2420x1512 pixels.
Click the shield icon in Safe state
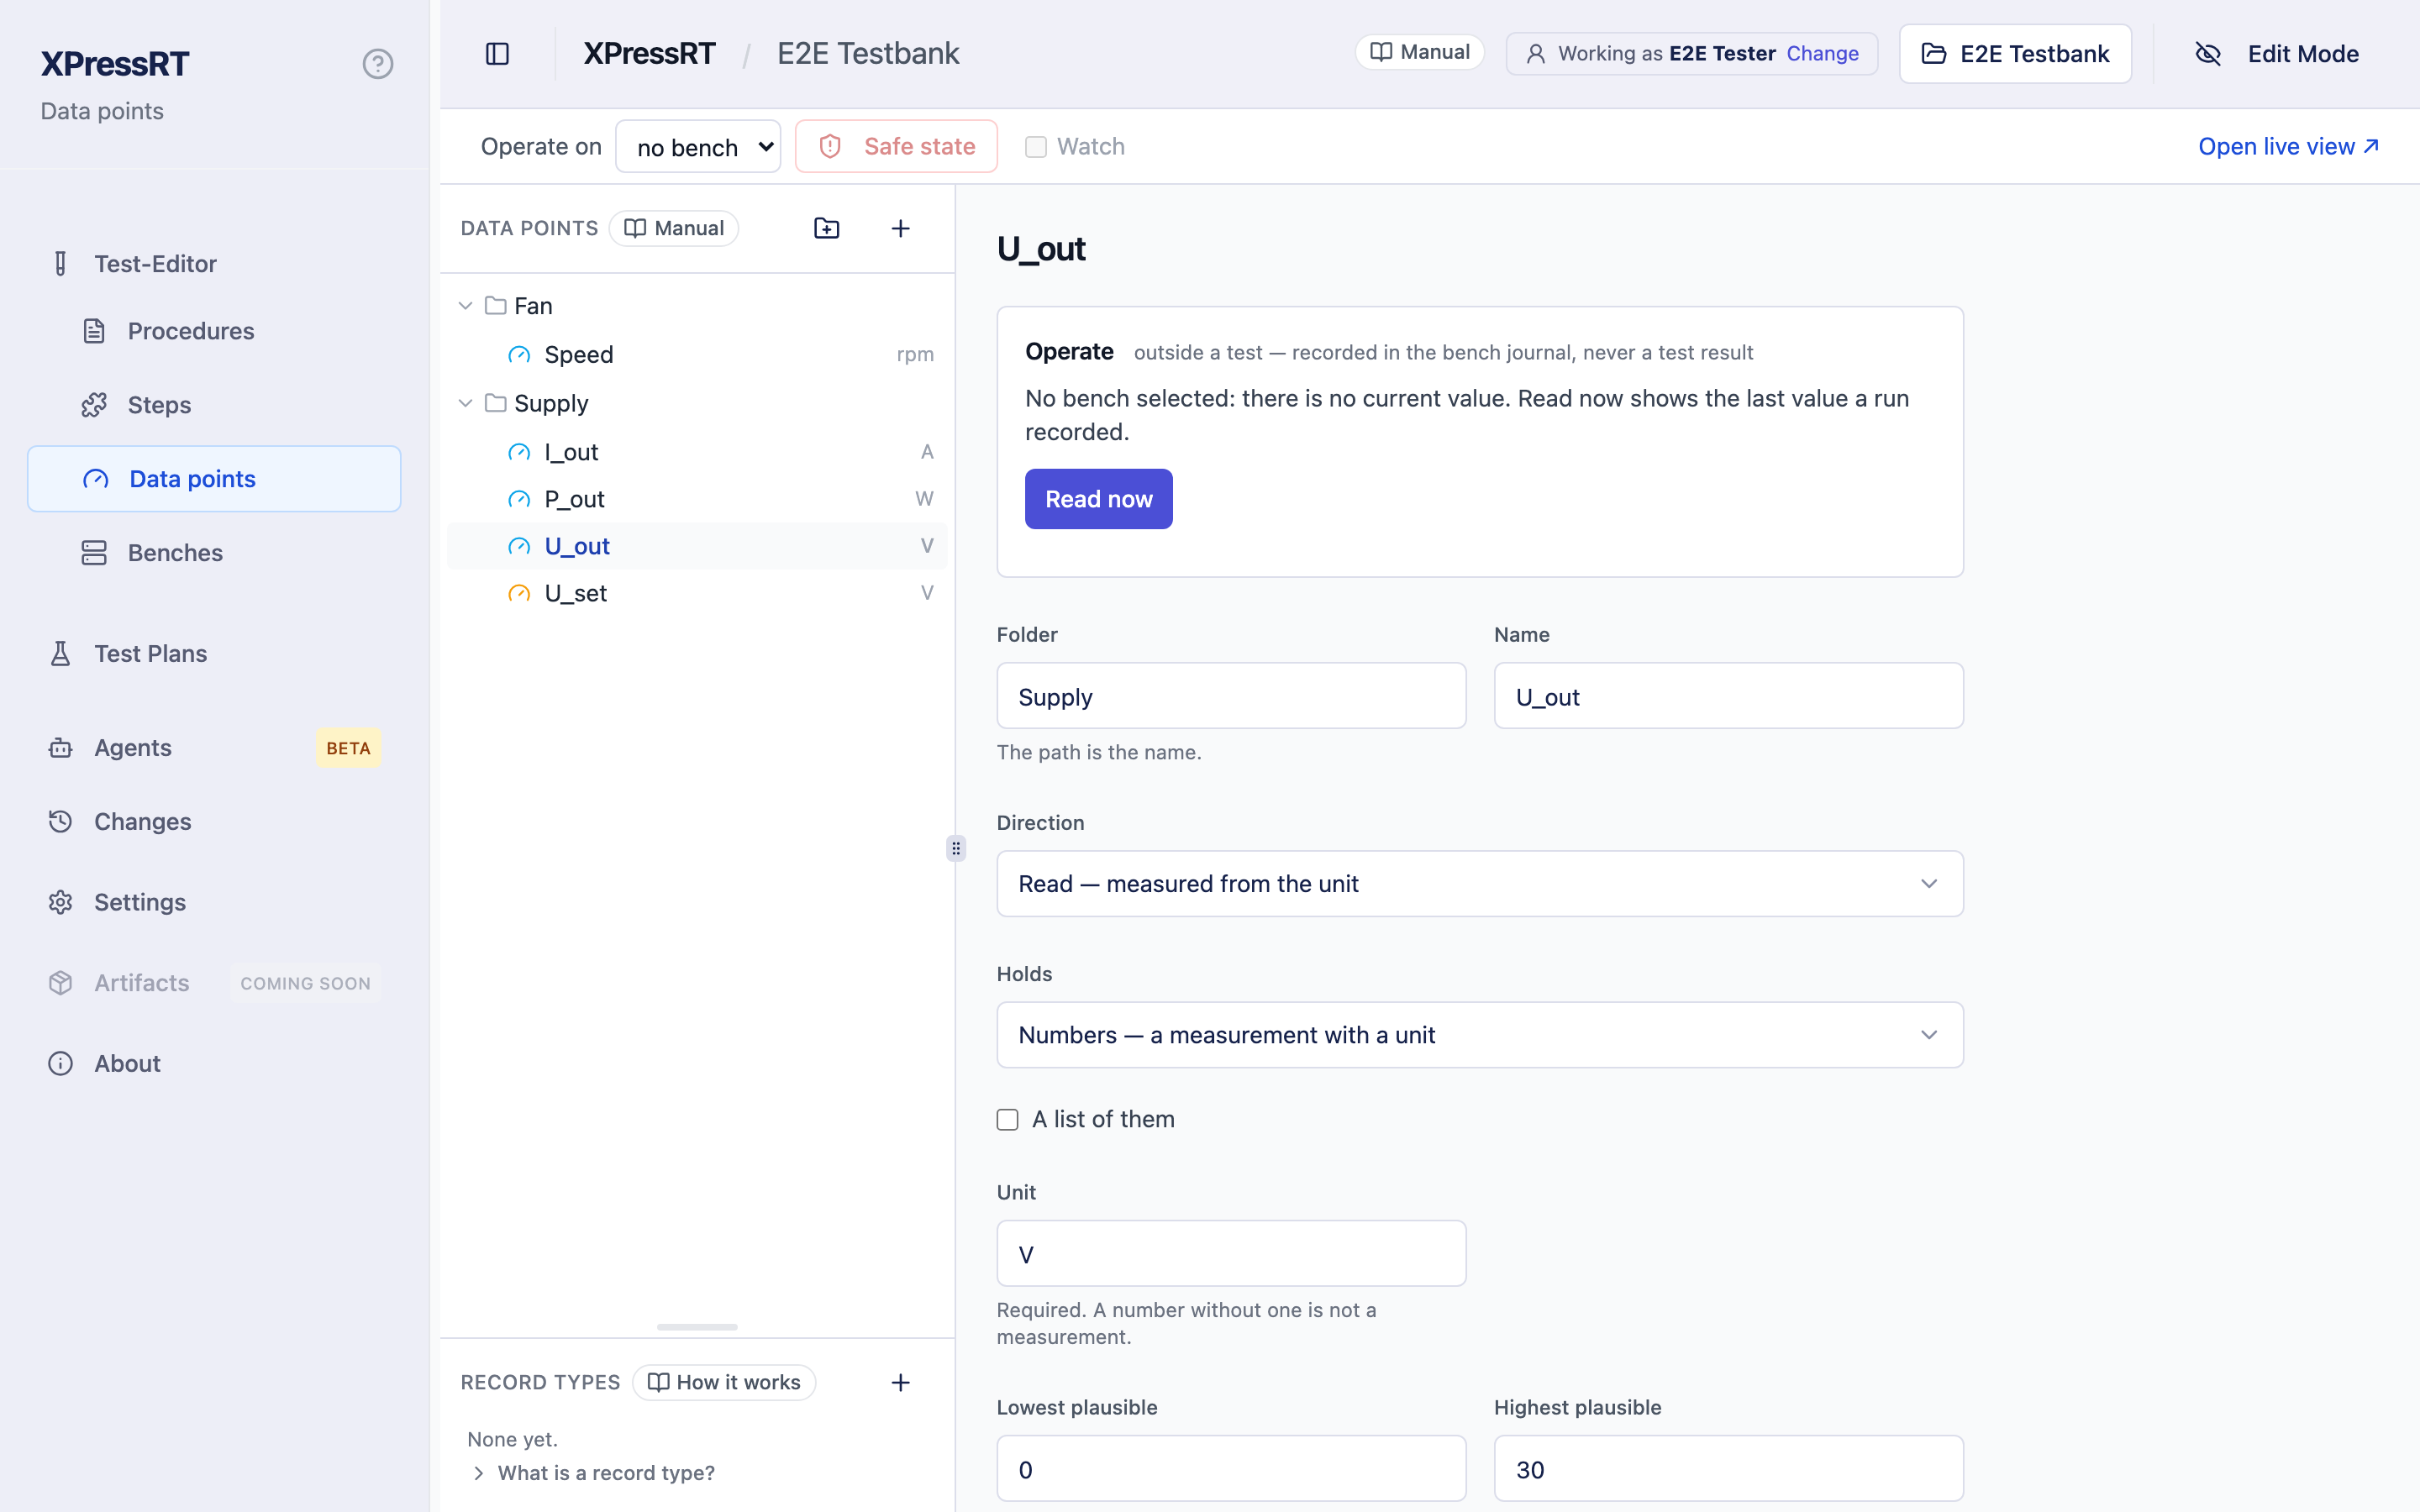(x=830, y=146)
